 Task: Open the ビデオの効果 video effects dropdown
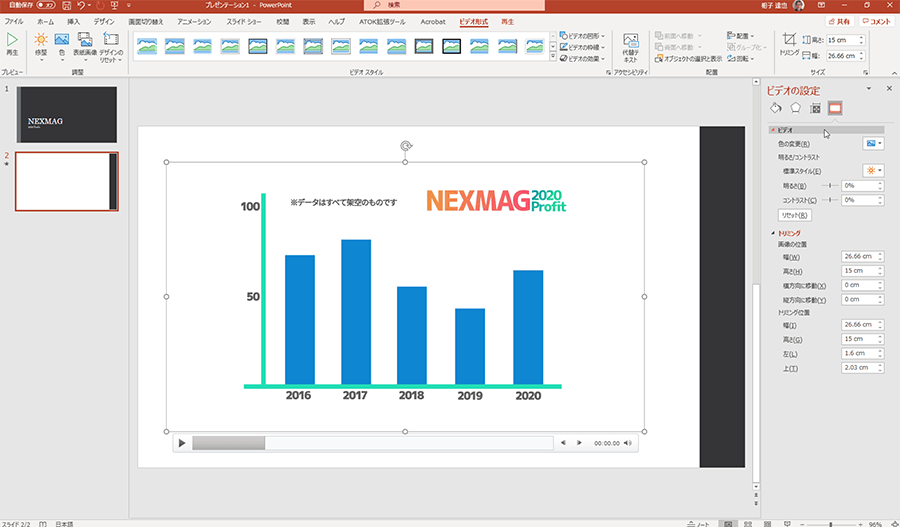pyautogui.click(x=582, y=59)
